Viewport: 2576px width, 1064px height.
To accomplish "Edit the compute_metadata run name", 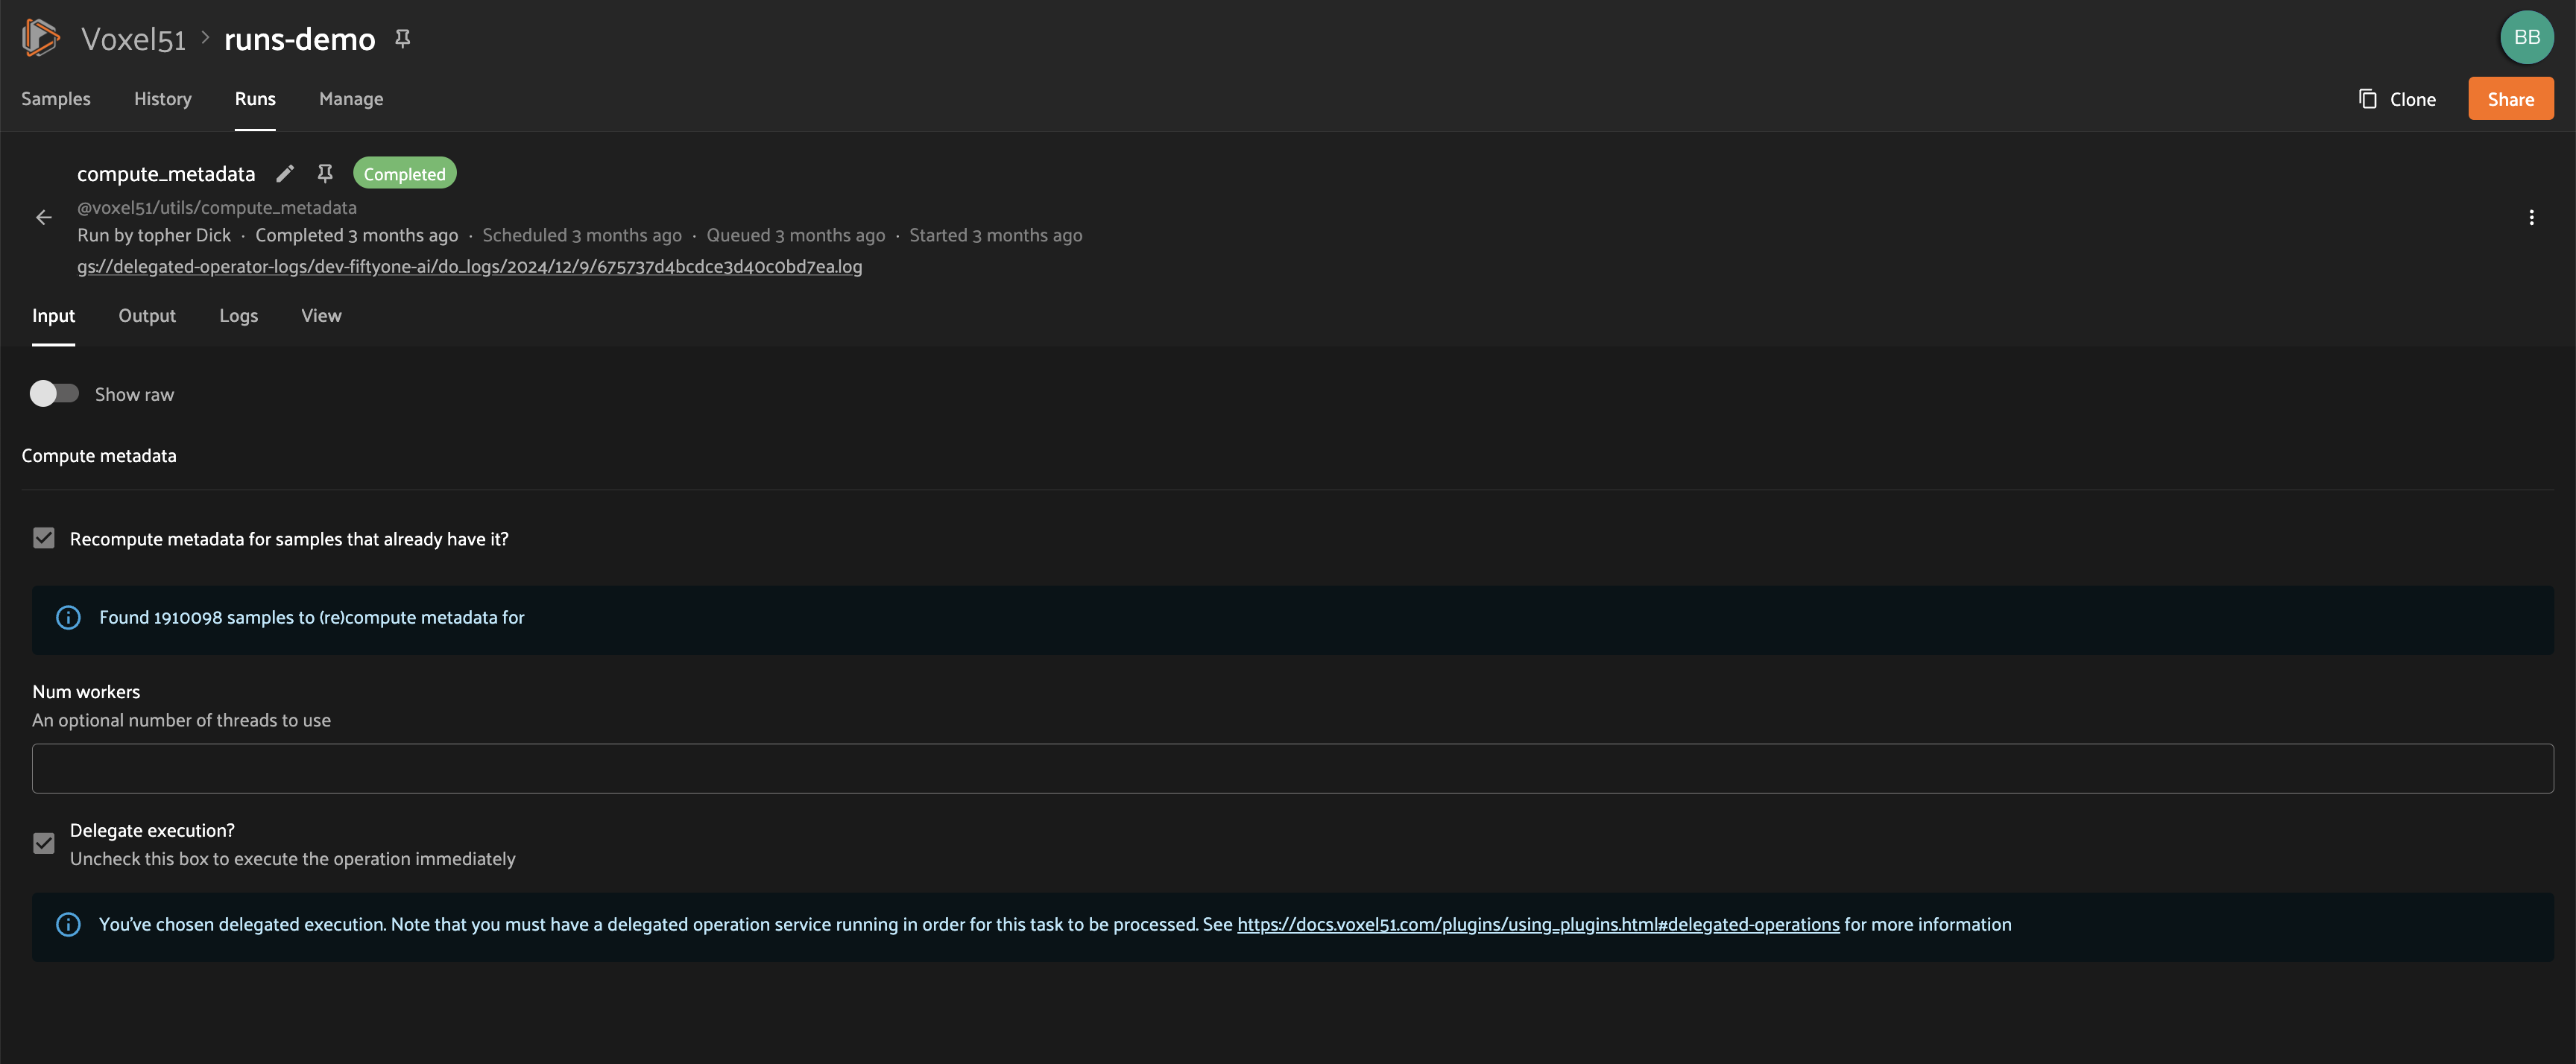I will (x=285, y=174).
